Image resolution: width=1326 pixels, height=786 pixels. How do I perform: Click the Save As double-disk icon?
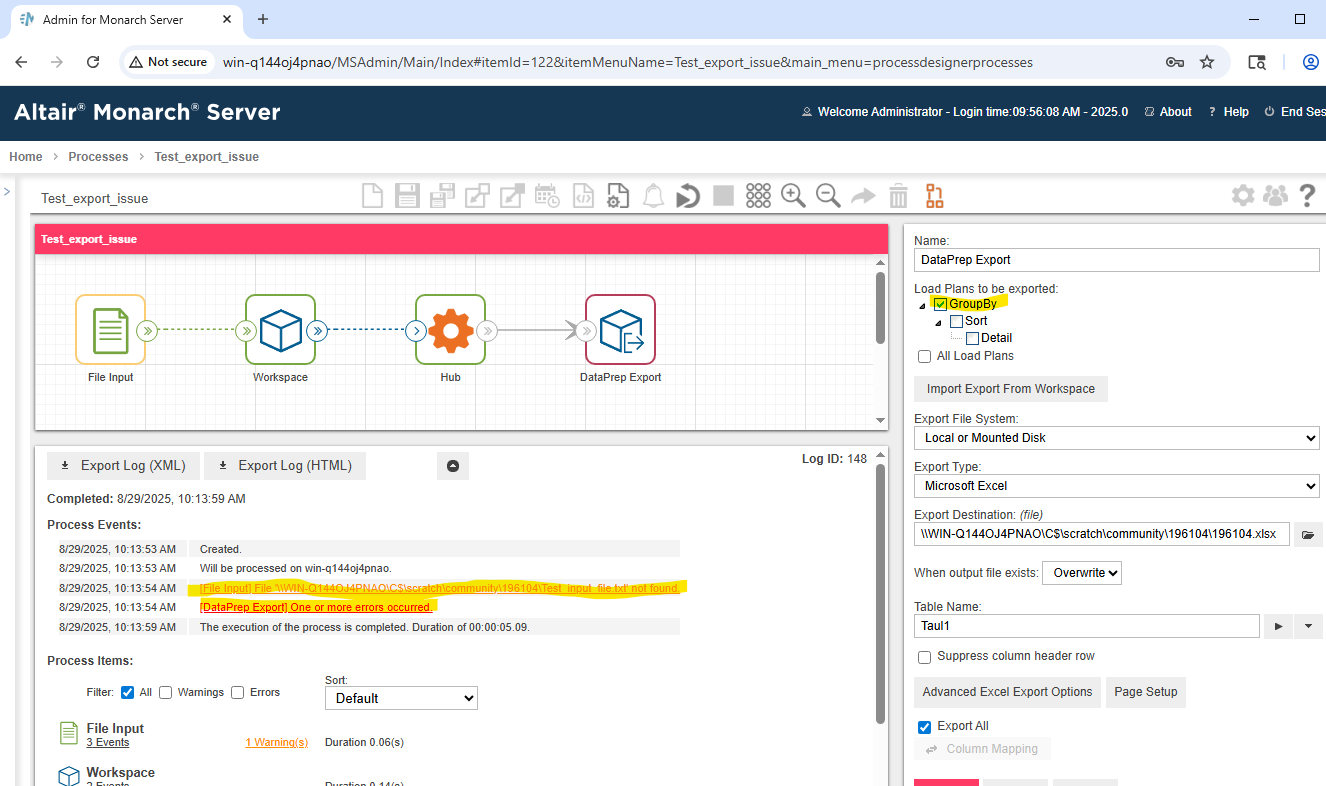click(442, 196)
